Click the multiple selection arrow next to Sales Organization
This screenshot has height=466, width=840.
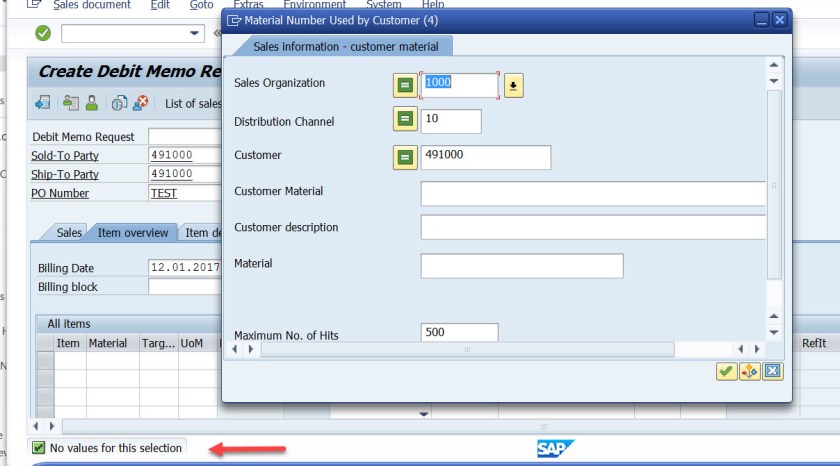pos(513,86)
